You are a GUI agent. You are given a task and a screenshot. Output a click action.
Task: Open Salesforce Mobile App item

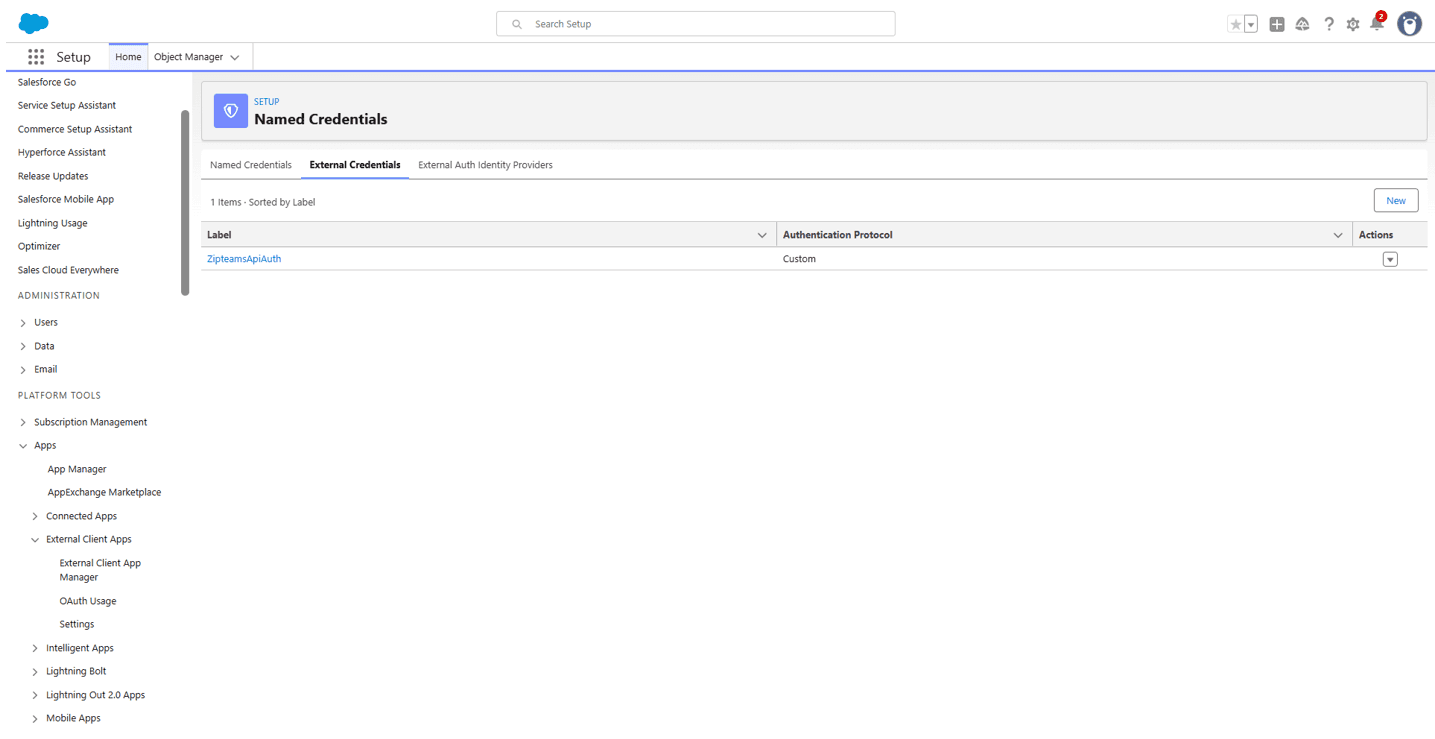[x=66, y=199]
